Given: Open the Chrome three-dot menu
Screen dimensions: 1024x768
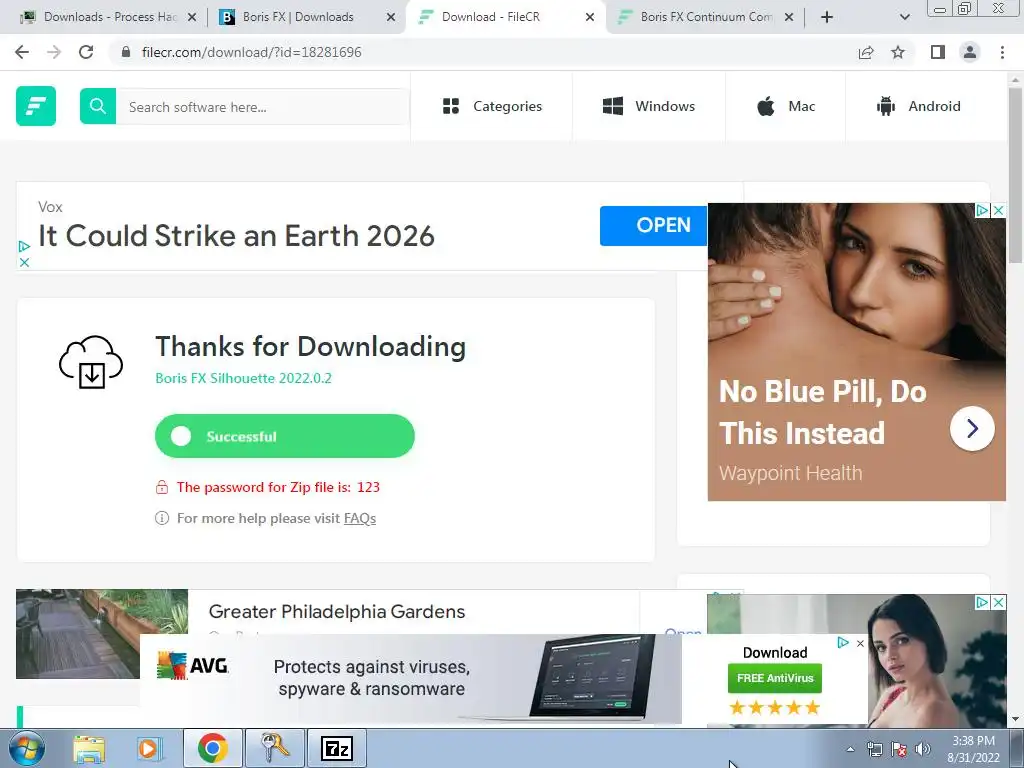Looking at the screenshot, I should coord(1002,52).
